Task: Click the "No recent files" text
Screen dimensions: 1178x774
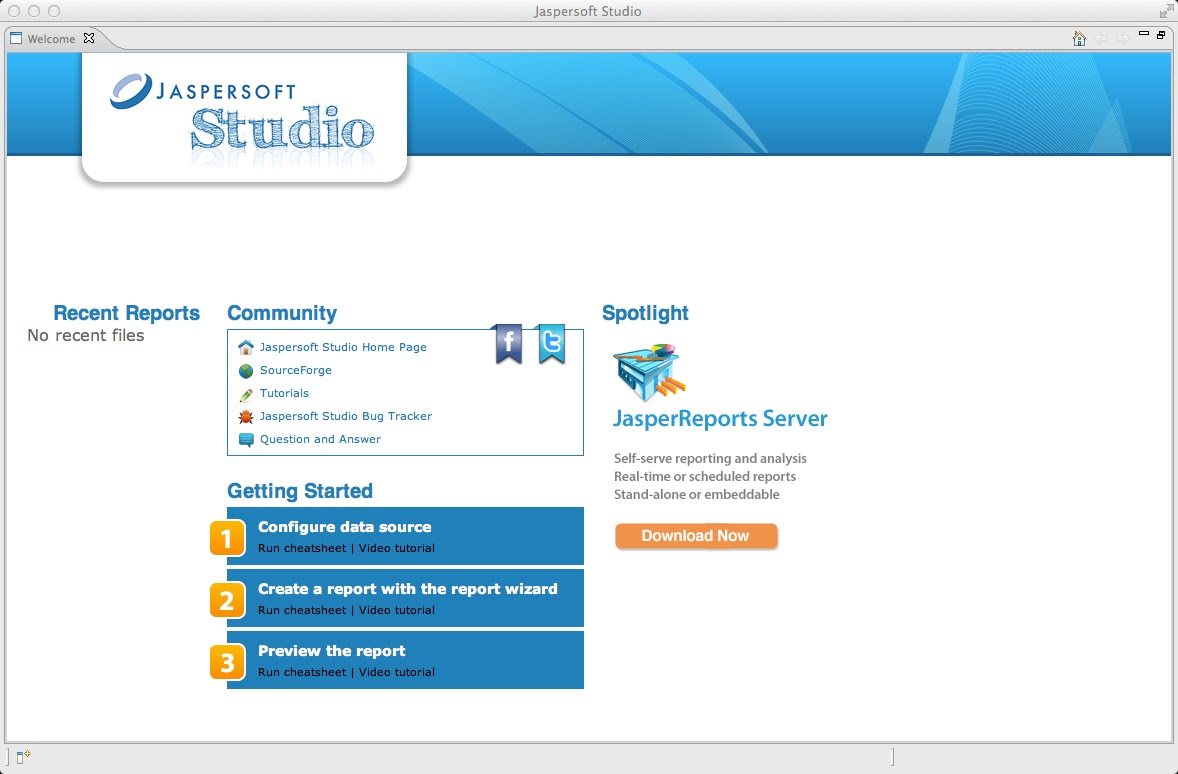Action: [x=86, y=335]
